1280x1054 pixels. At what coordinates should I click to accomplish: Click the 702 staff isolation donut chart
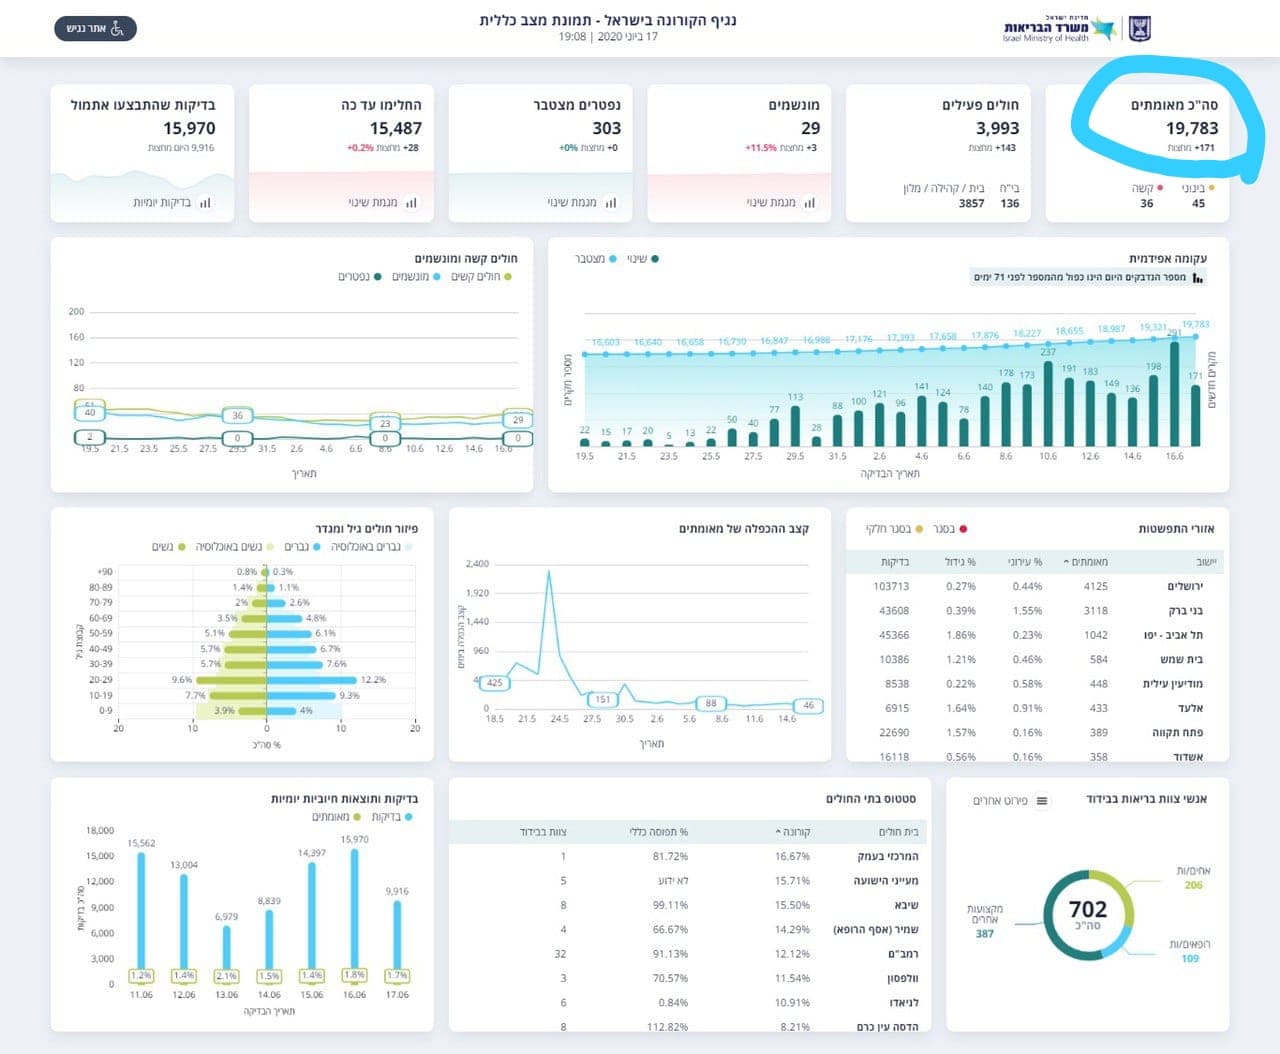tap(1088, 914)
